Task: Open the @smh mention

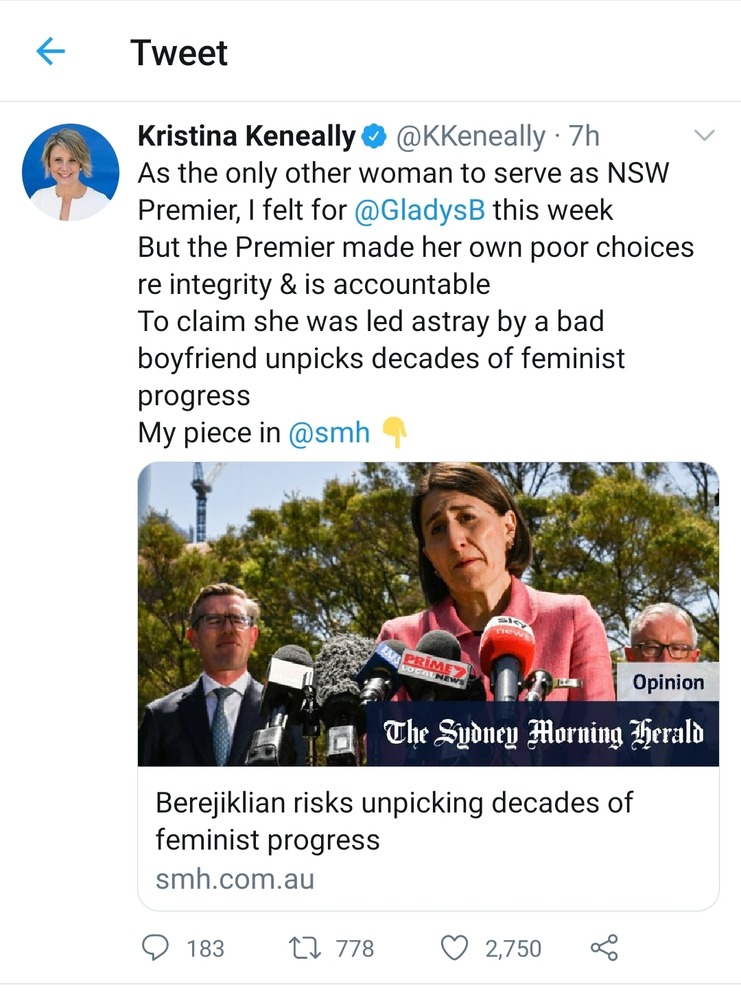Action: (x=329, y=433)
